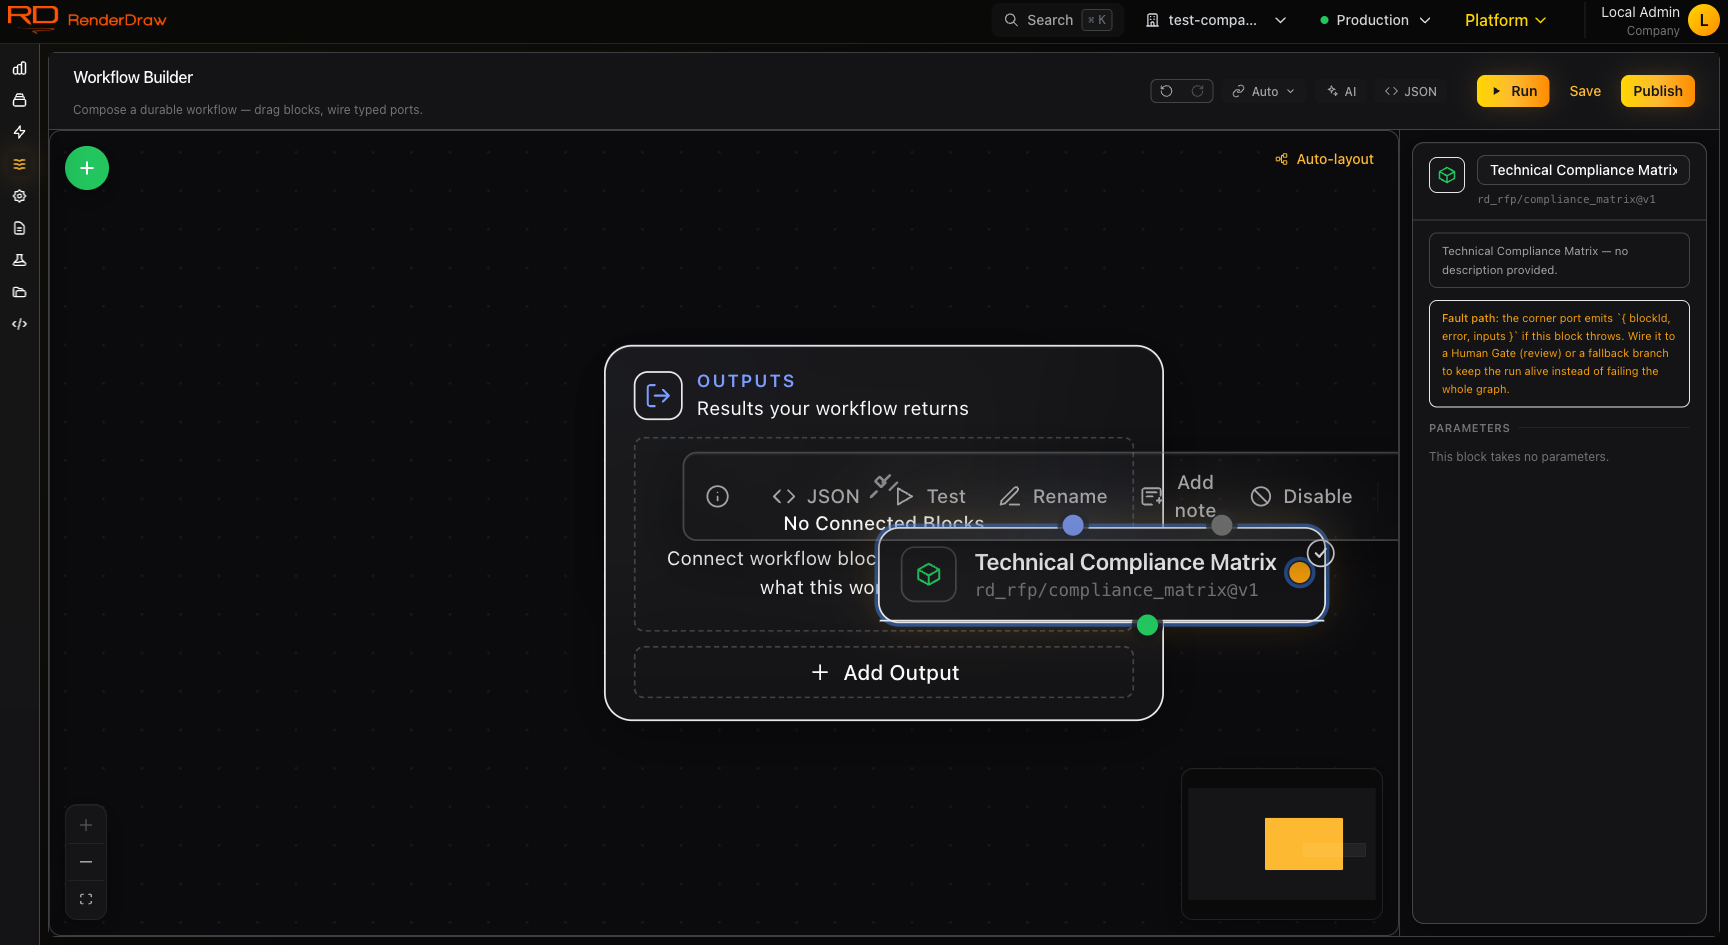The image size is (1728, 945).
Task: Click the yellow minimap viewport
Action: coord(1304,844)
